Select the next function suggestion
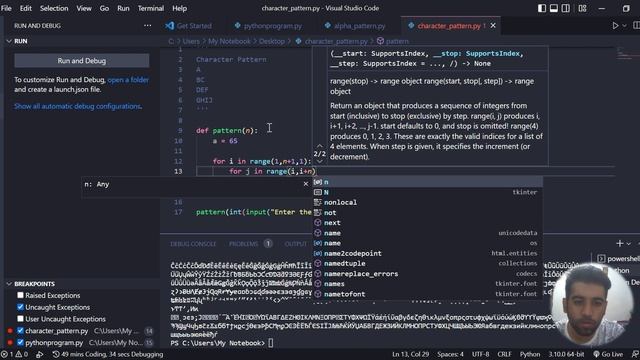 click(x=427, y=223)
